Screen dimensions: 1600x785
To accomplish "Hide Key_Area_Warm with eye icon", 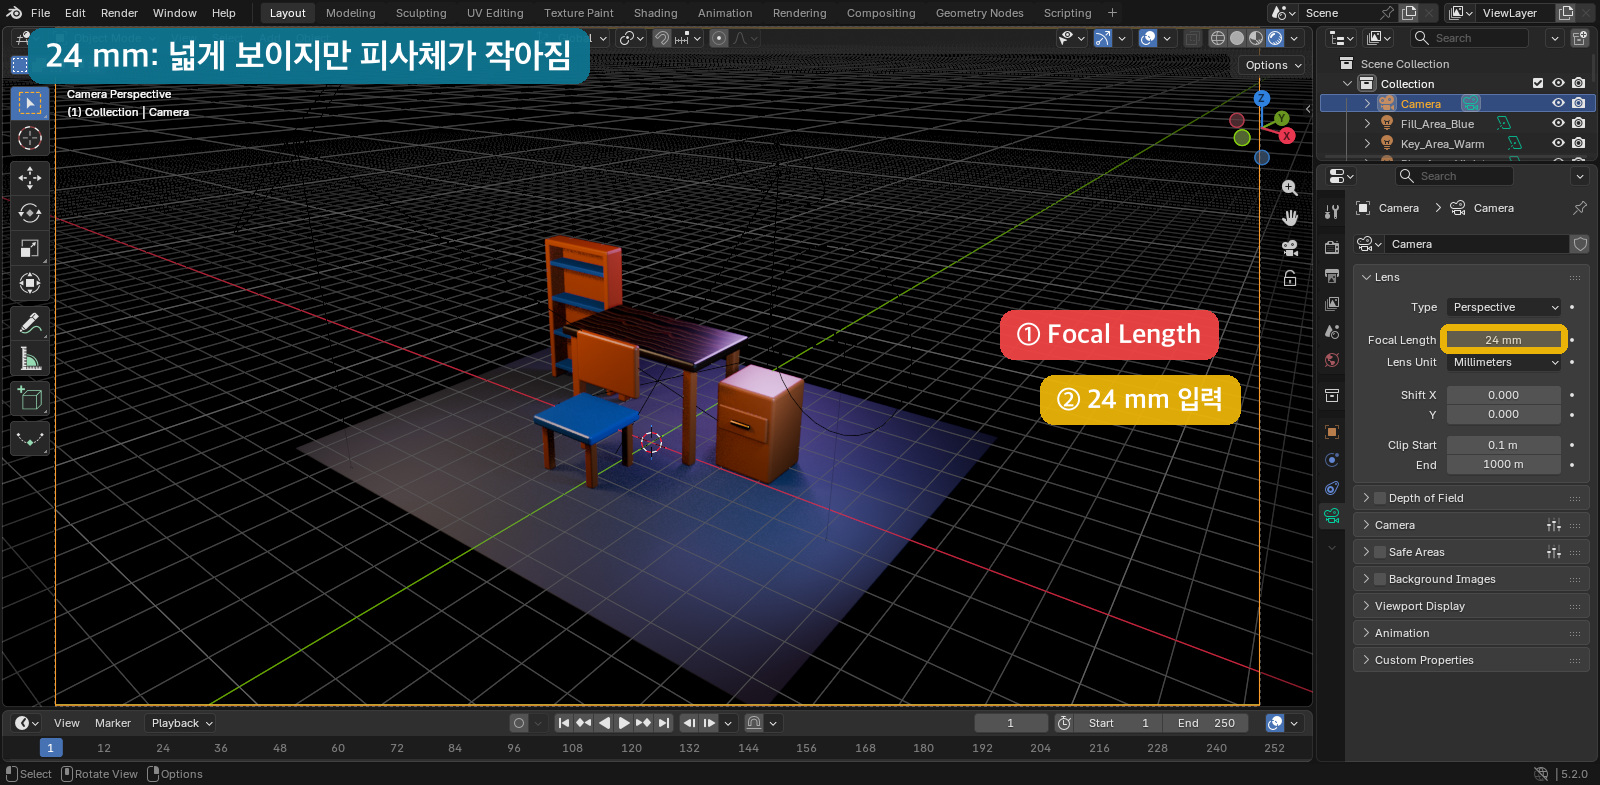I will tap(1558, 143).
